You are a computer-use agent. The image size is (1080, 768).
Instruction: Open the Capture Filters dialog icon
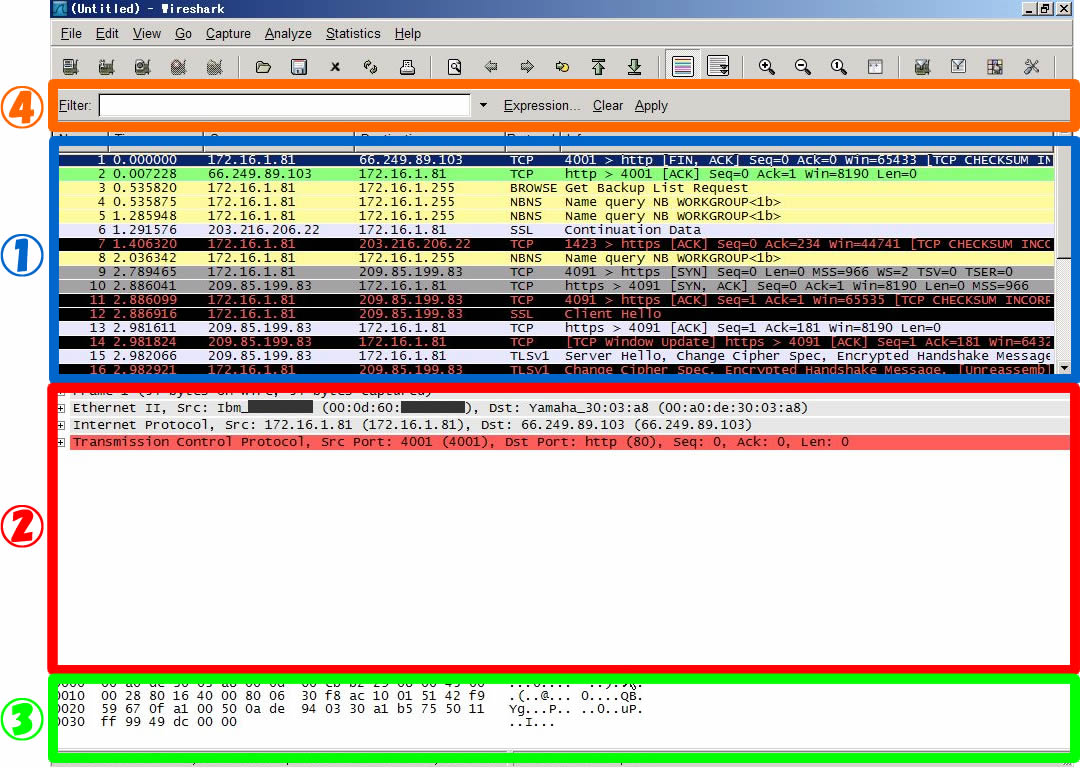pos(922,67)
